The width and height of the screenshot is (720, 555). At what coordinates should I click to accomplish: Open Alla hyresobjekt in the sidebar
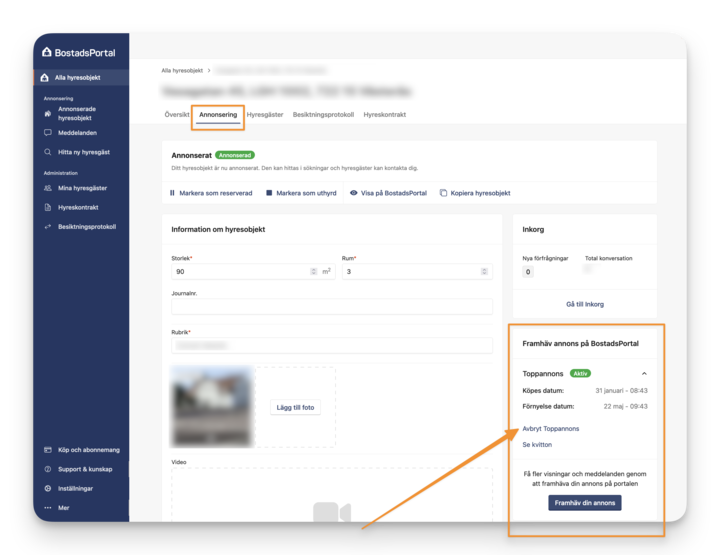[81, 78]
